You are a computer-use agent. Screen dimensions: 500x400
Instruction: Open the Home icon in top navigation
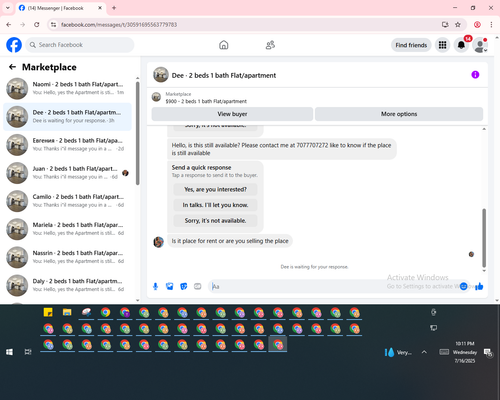pos(224,45)
